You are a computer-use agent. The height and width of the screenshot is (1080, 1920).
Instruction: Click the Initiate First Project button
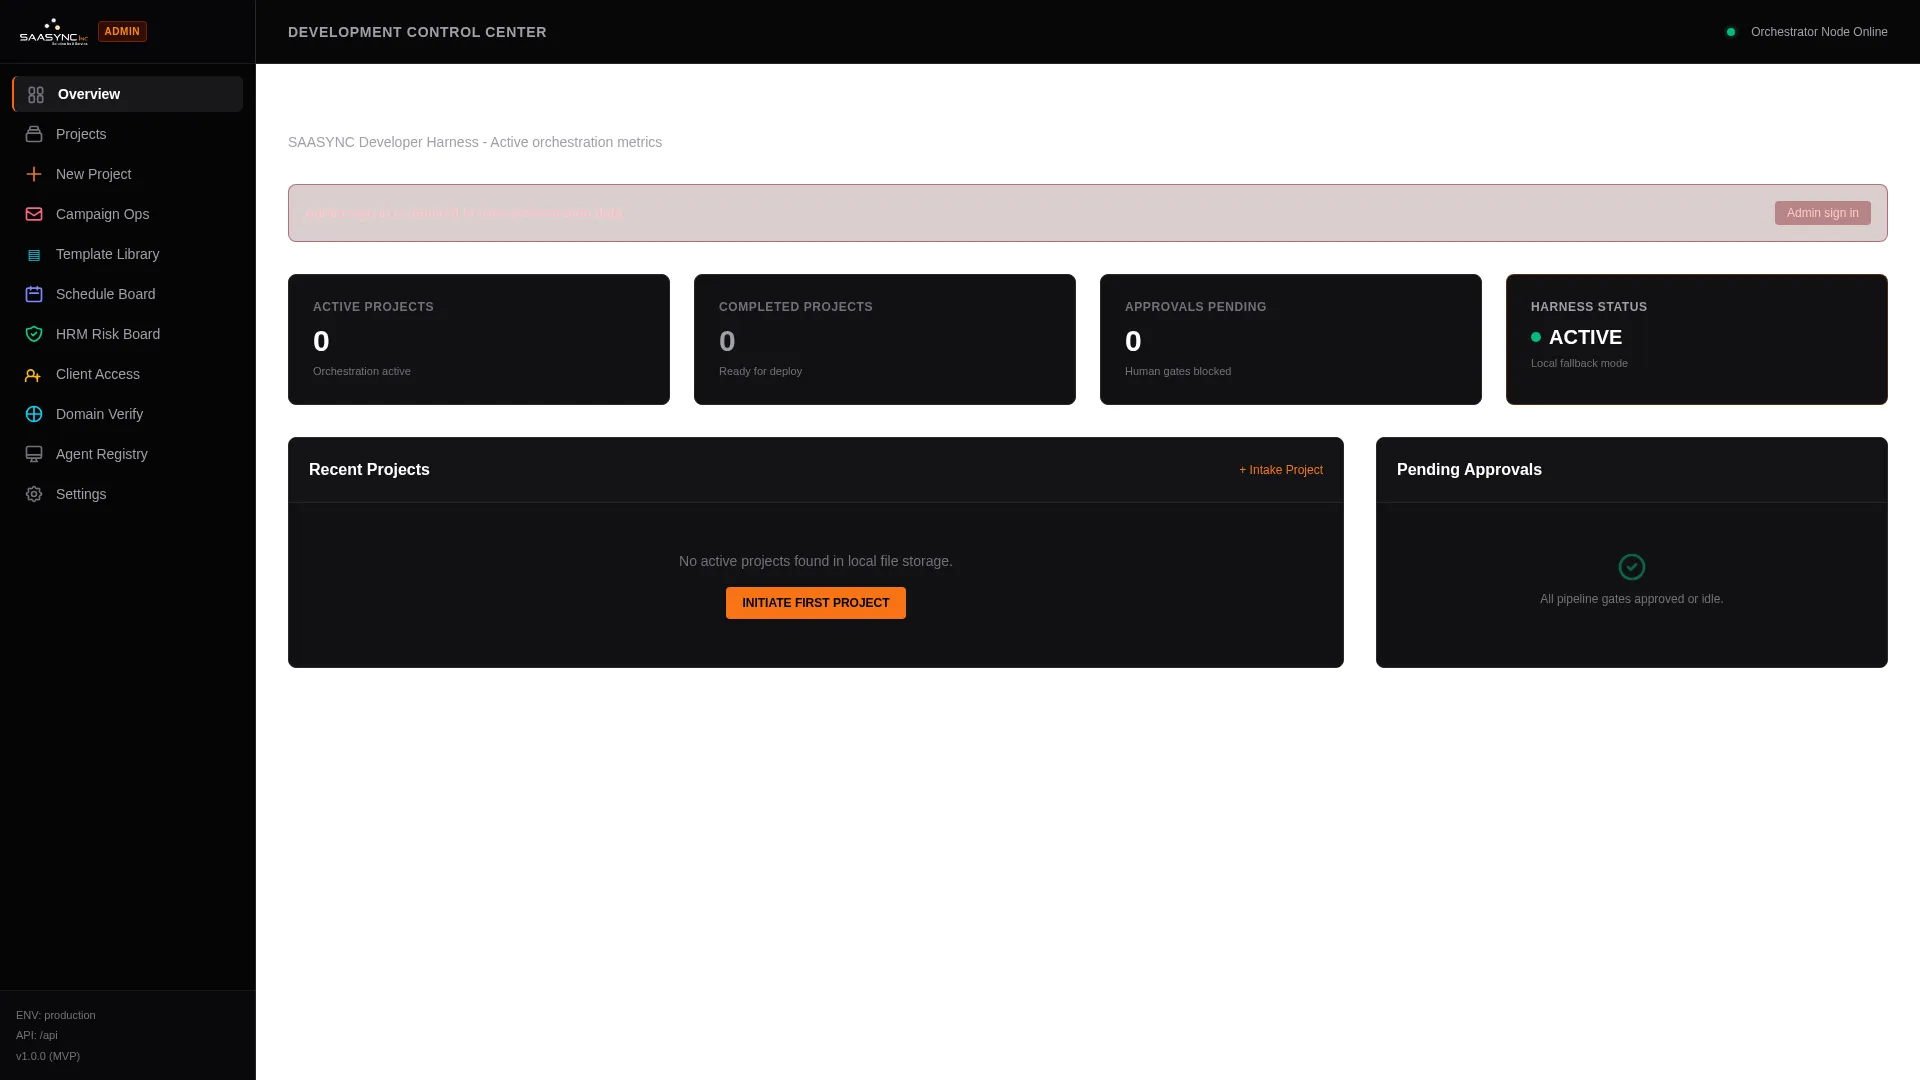pyautogui.click(x=816, y=603)
